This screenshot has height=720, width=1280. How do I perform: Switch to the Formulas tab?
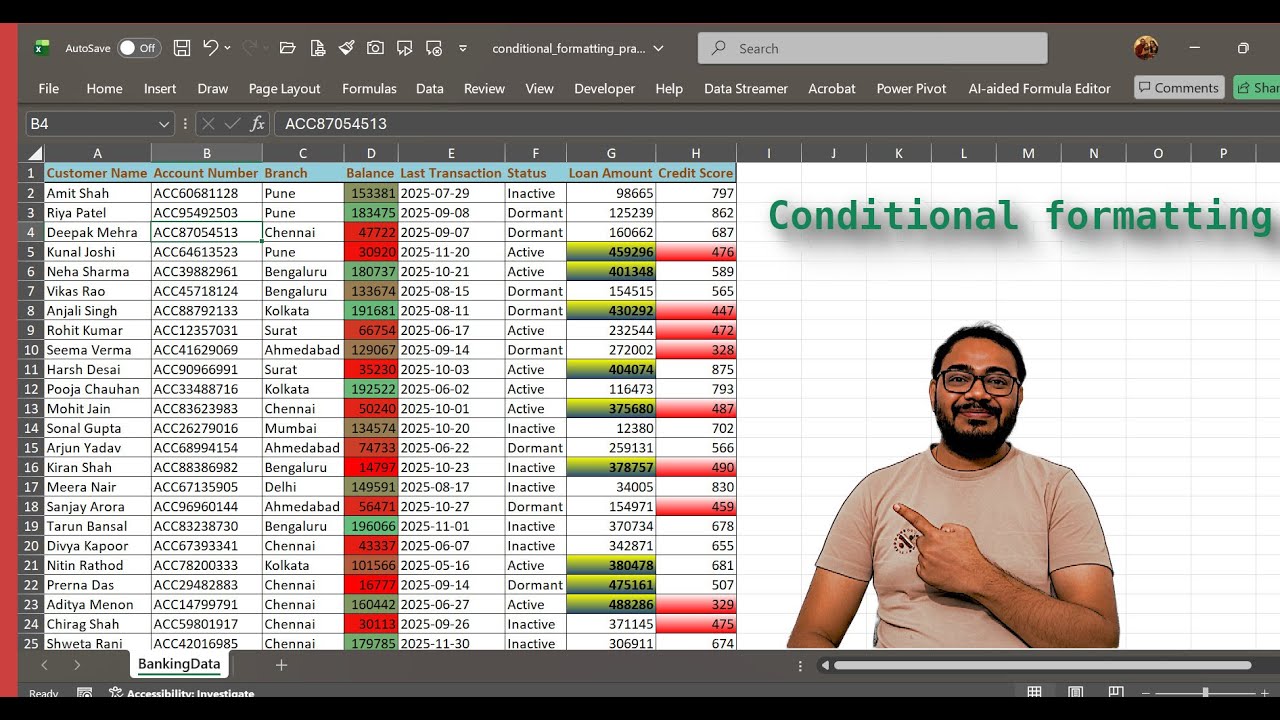[x=369, y=88]
